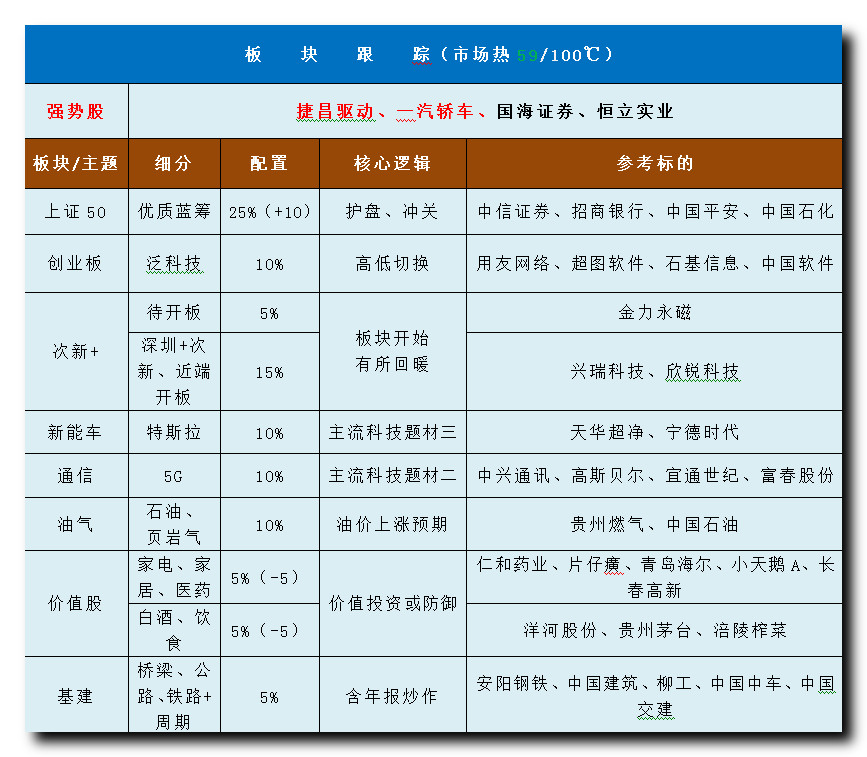Click the 兴瑞科技、欣锐科技 cell
Screen dimensions: 867x757
tap(655, 372)
